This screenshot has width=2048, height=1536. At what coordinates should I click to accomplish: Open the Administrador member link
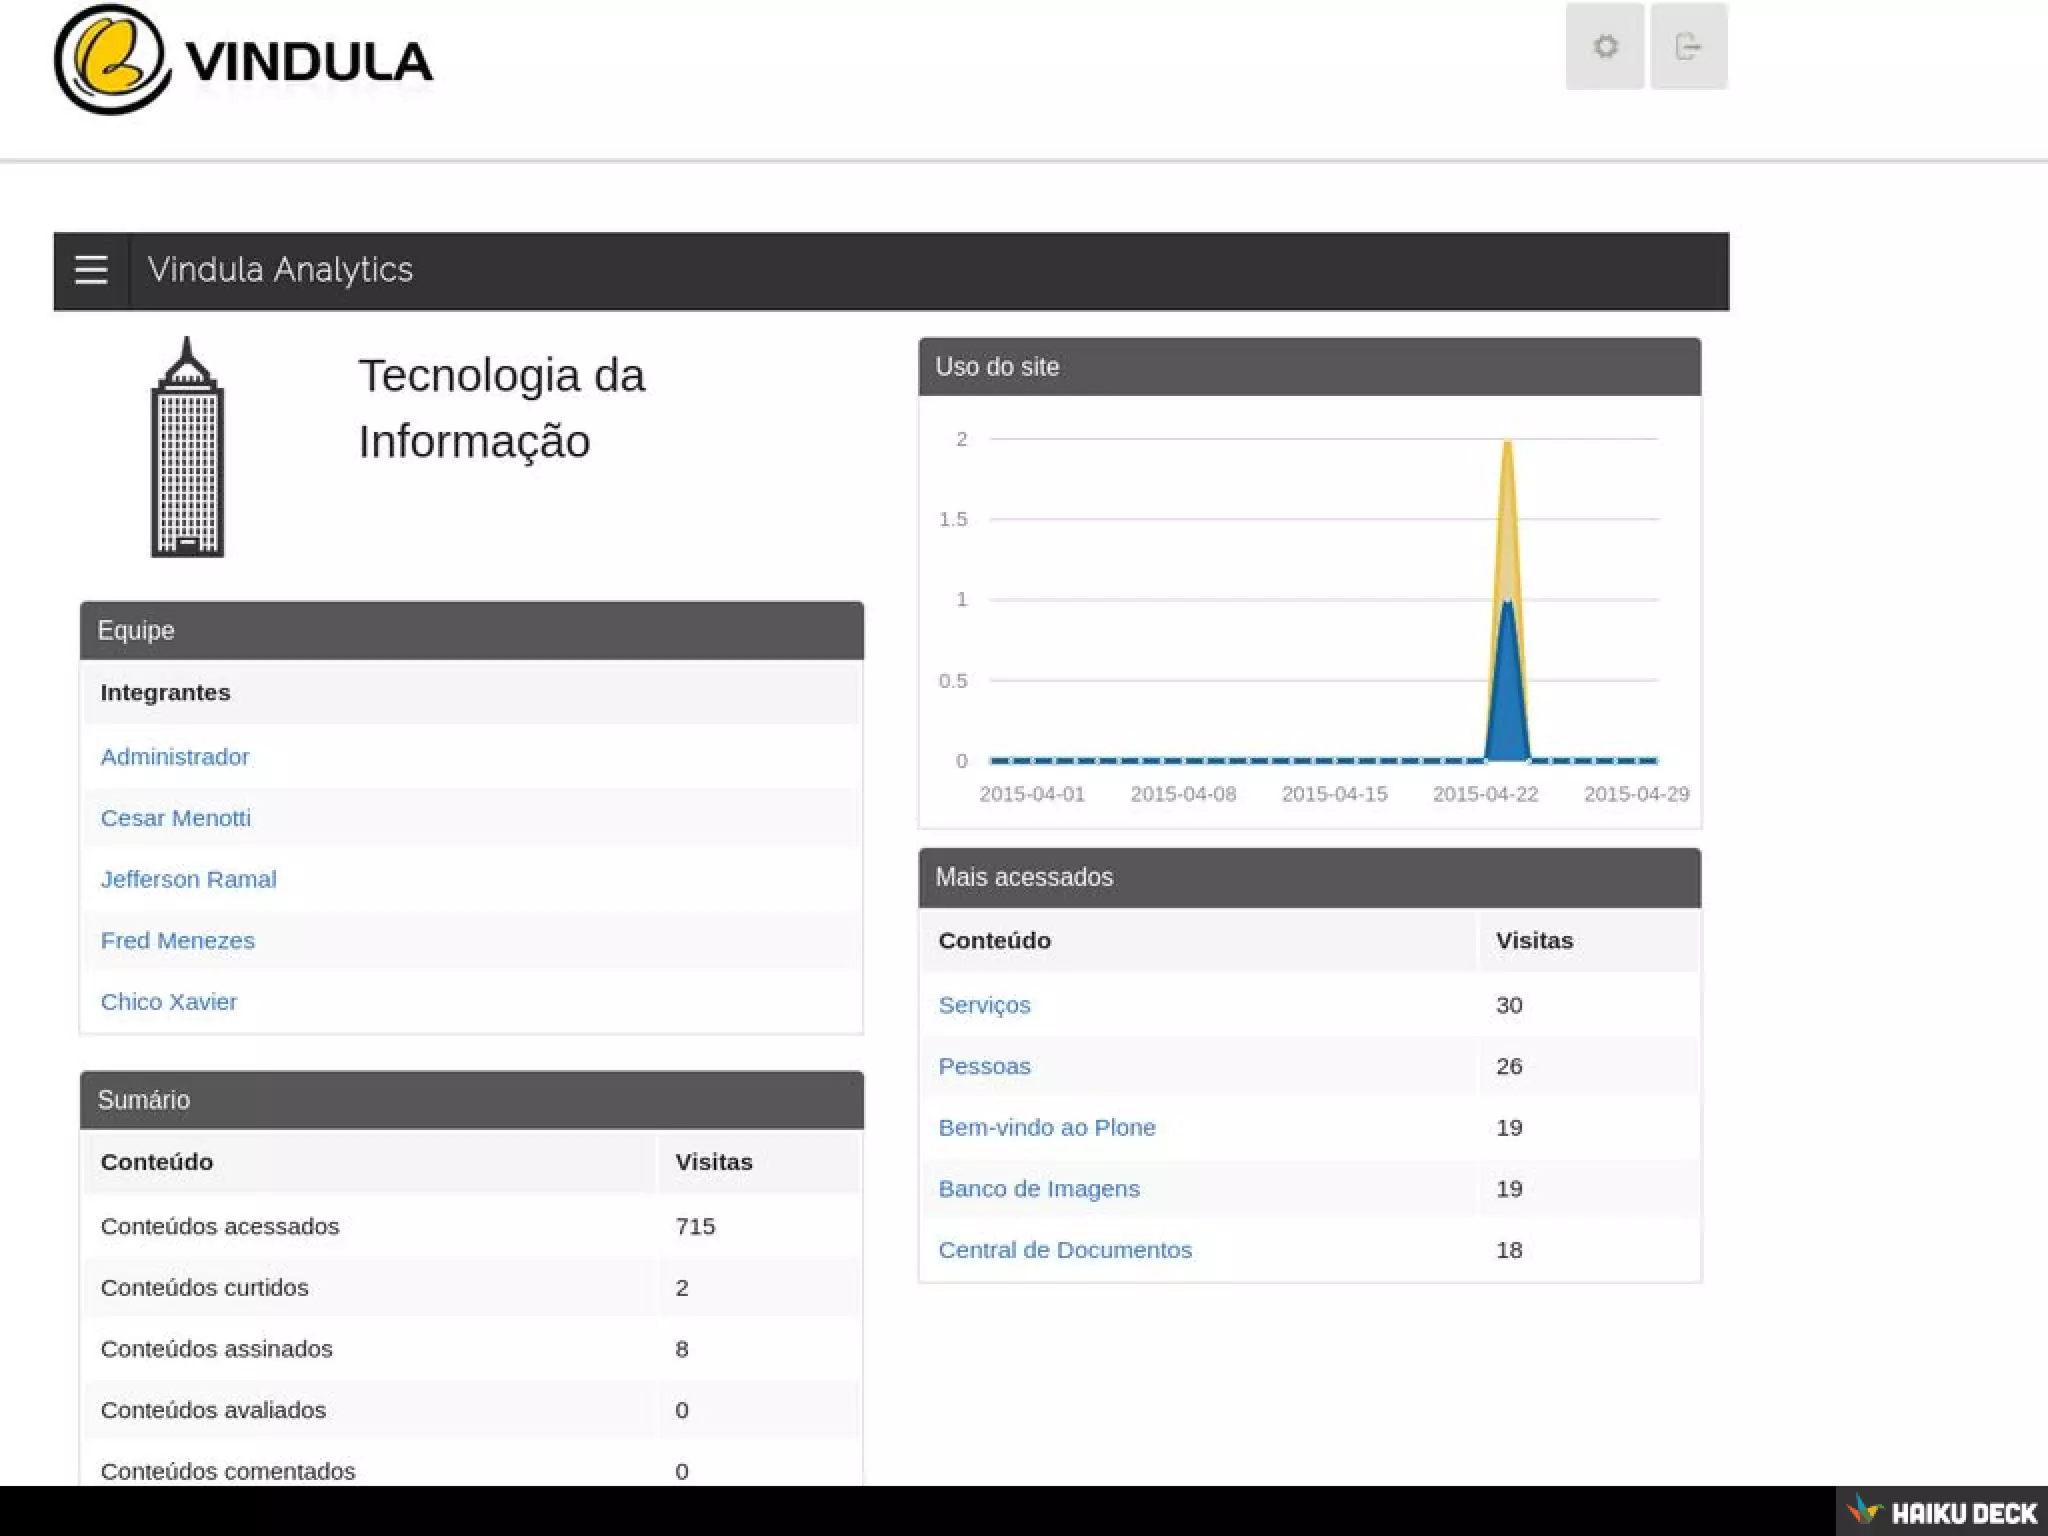click(x=175, y=757)
